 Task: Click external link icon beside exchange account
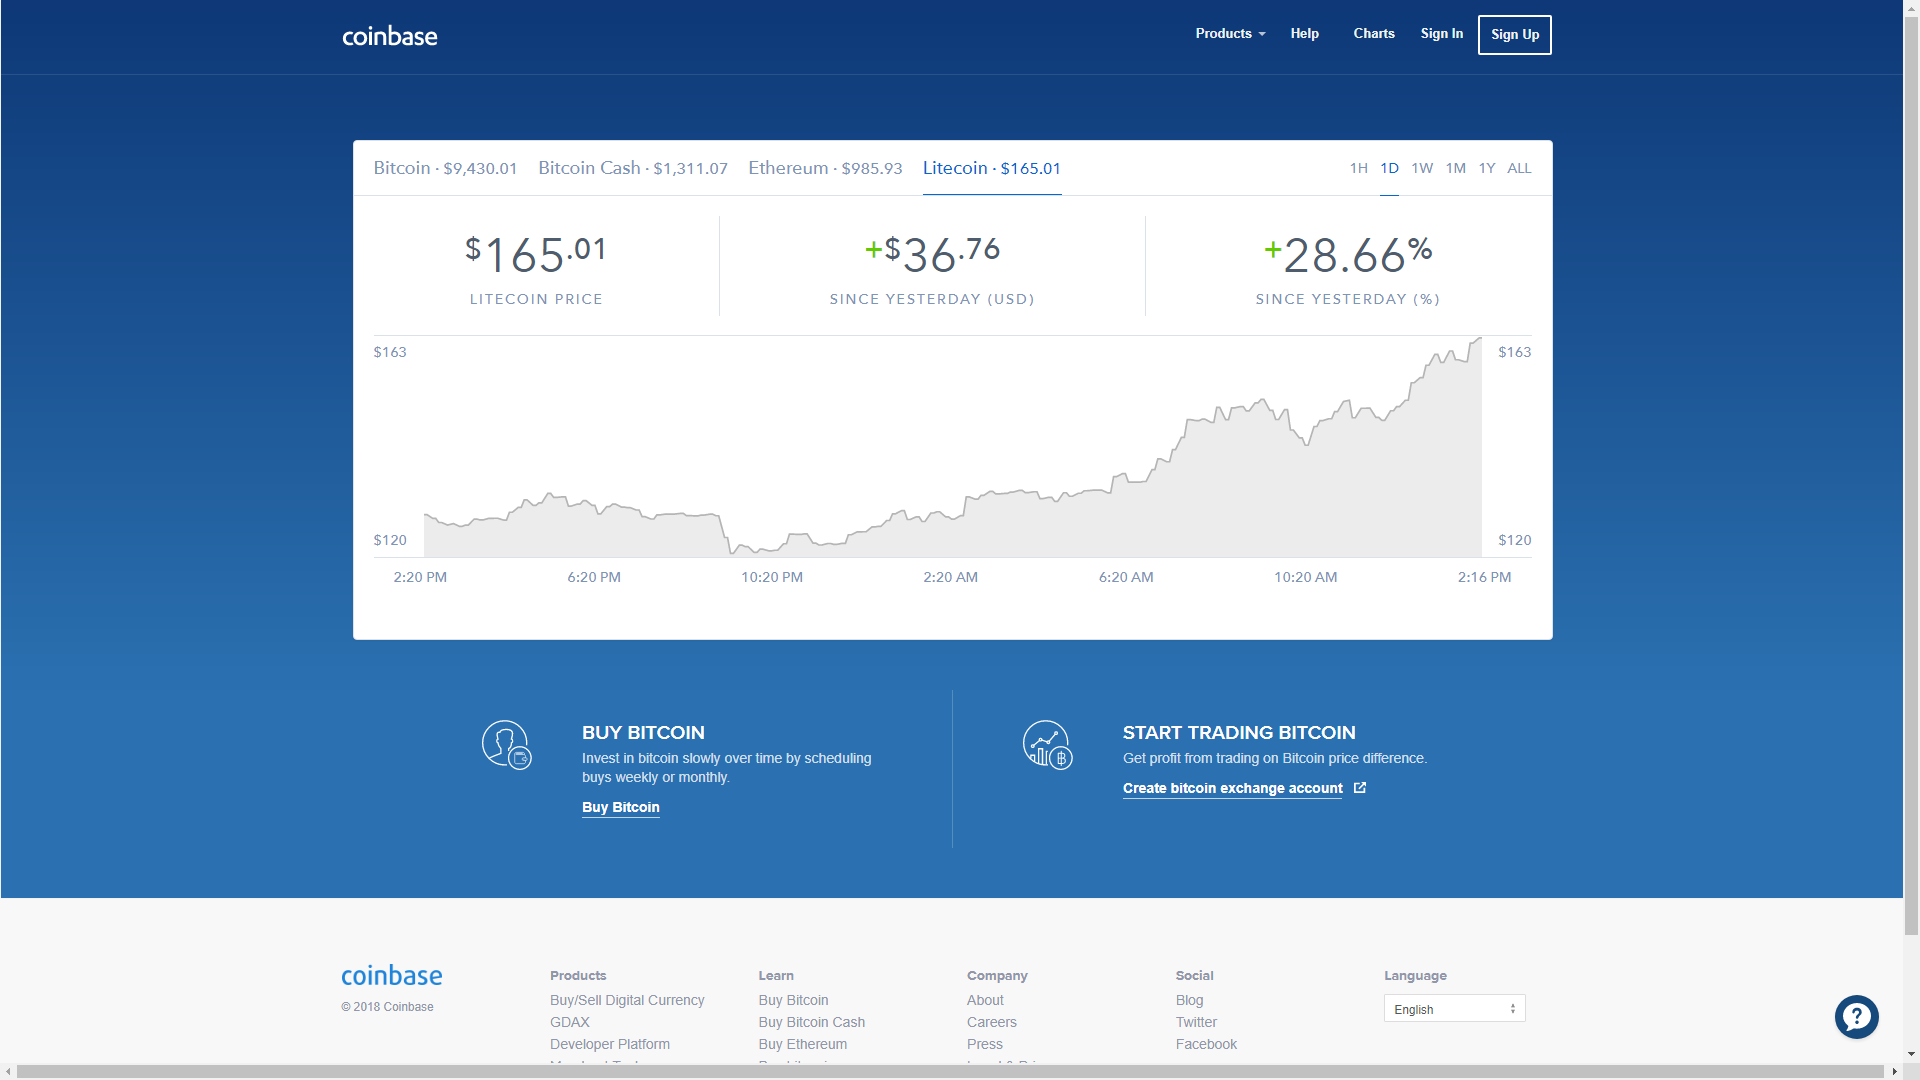pos(1360,788)
